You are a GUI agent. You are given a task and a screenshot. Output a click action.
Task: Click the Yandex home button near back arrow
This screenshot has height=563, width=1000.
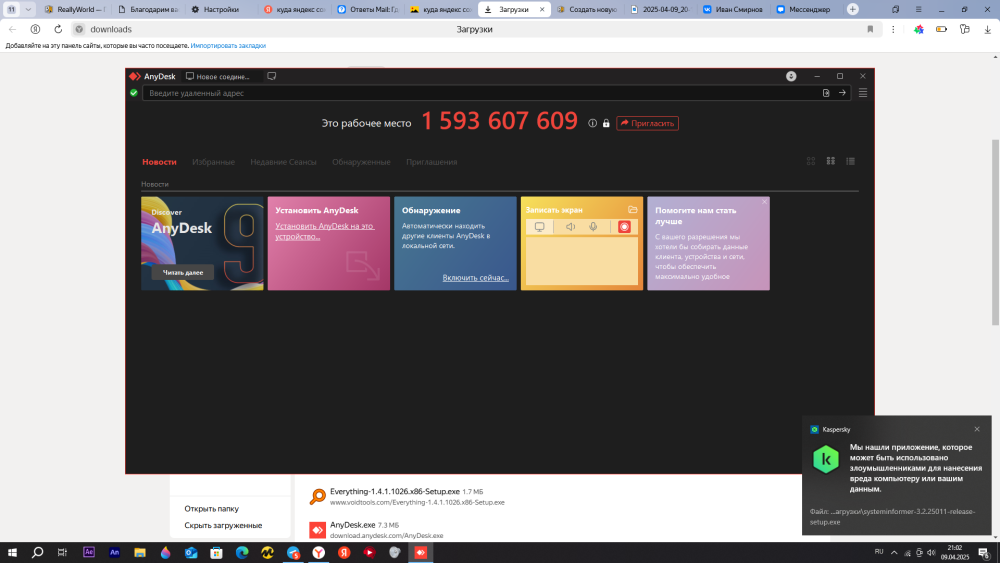(35, 29)
